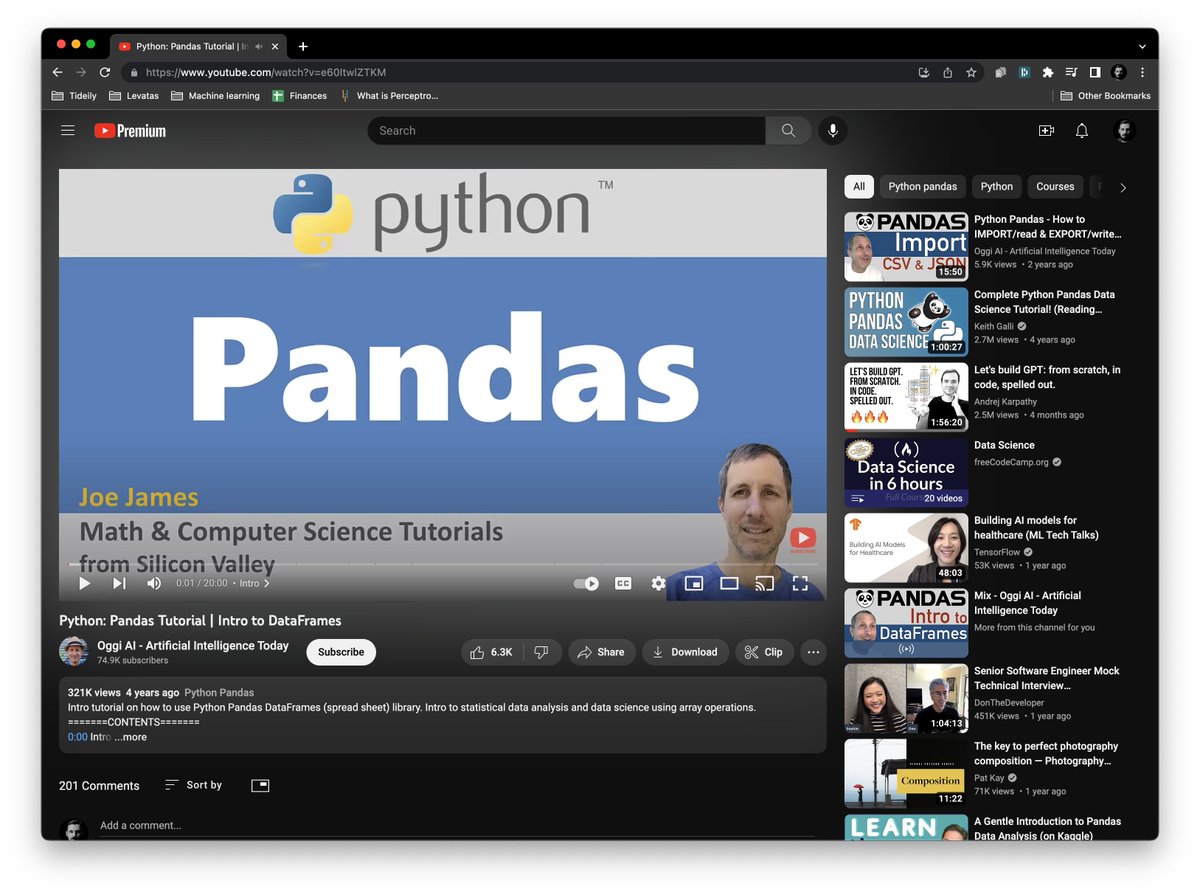The image size is (1200, 895).
Task: Share this page from address bar
Action: 947,72
